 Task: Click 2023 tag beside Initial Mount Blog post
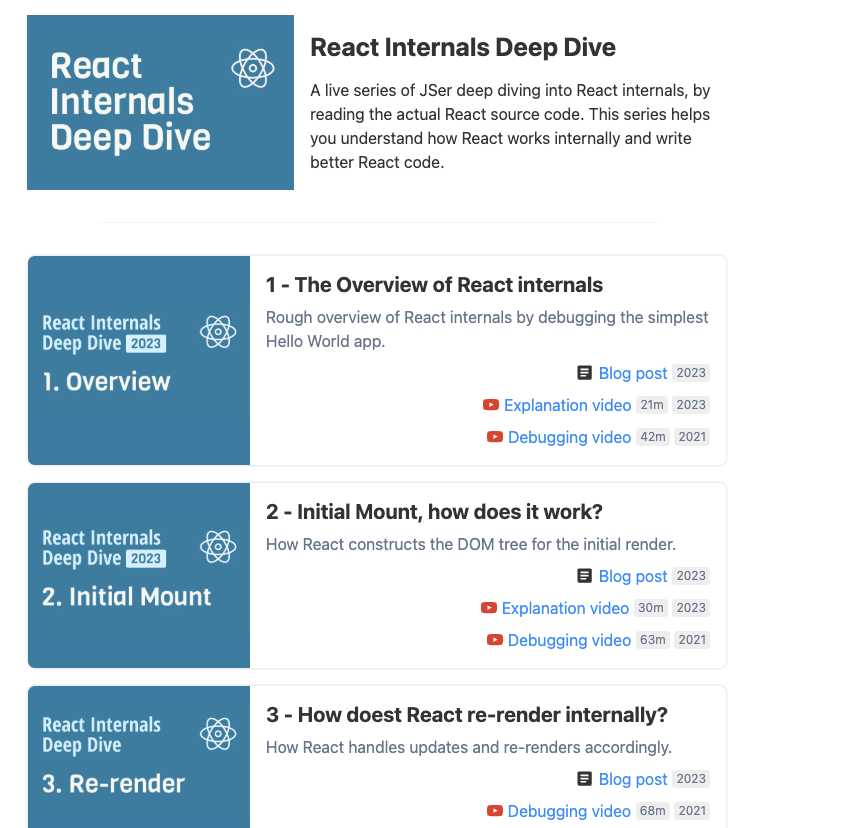point(691,576)
